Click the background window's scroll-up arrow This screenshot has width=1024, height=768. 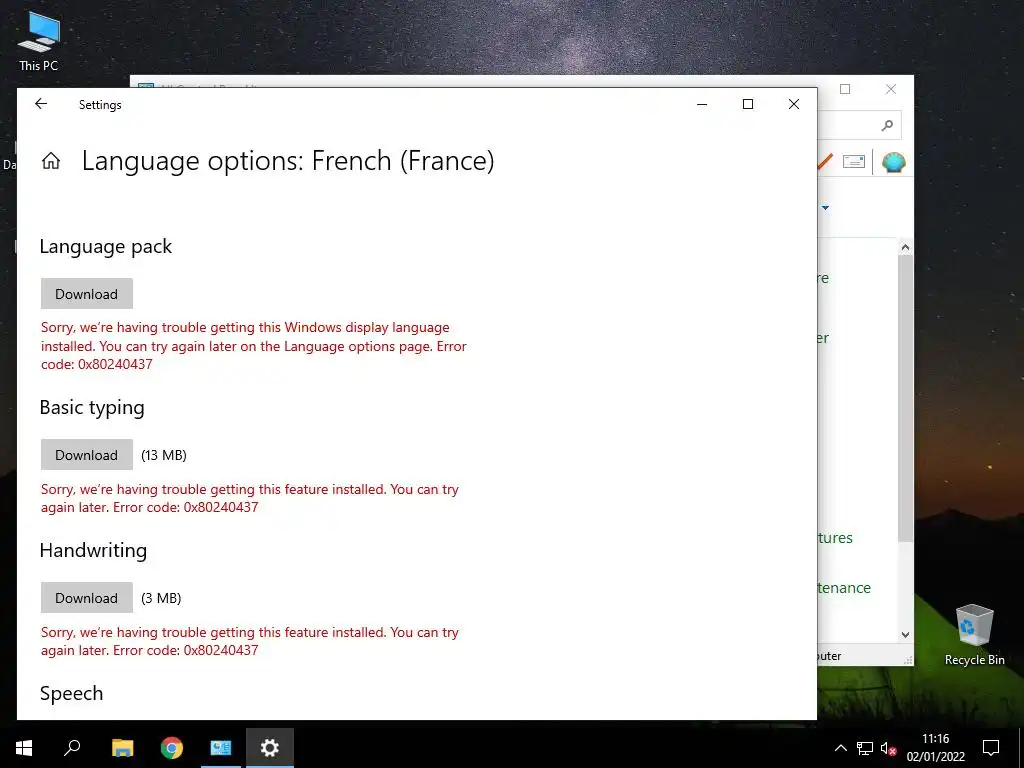click(905, 247)
